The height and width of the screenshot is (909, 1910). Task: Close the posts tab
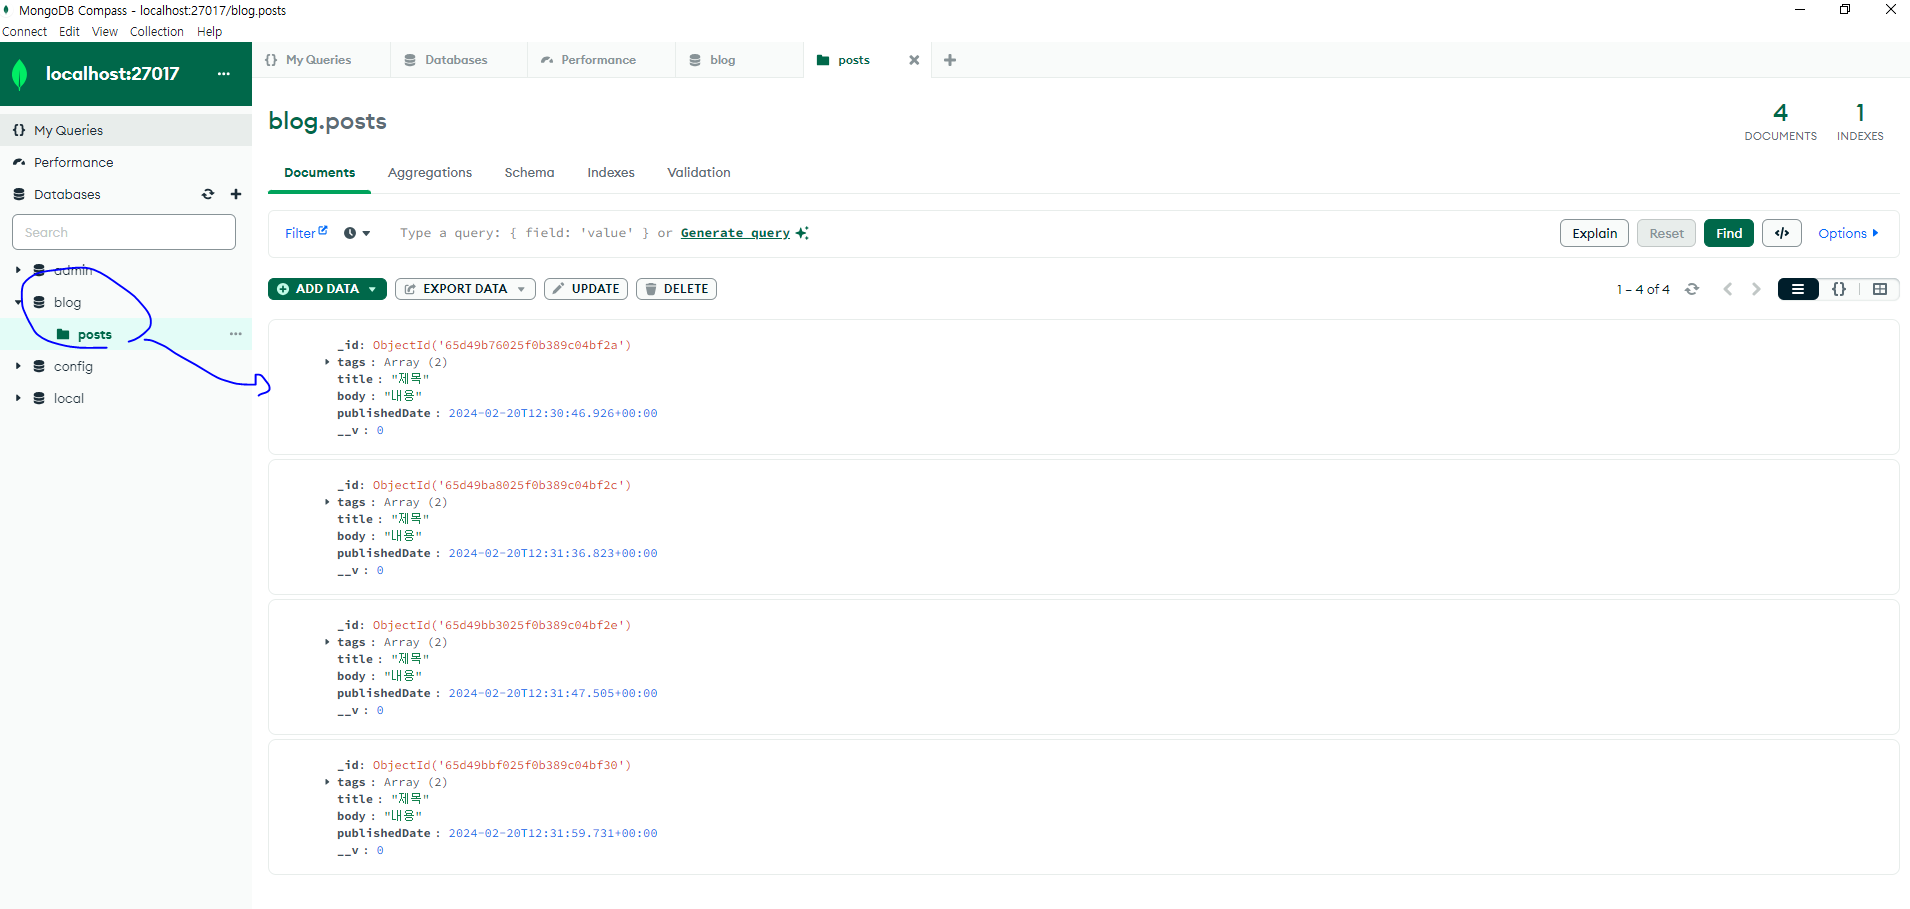coord(914,60)
